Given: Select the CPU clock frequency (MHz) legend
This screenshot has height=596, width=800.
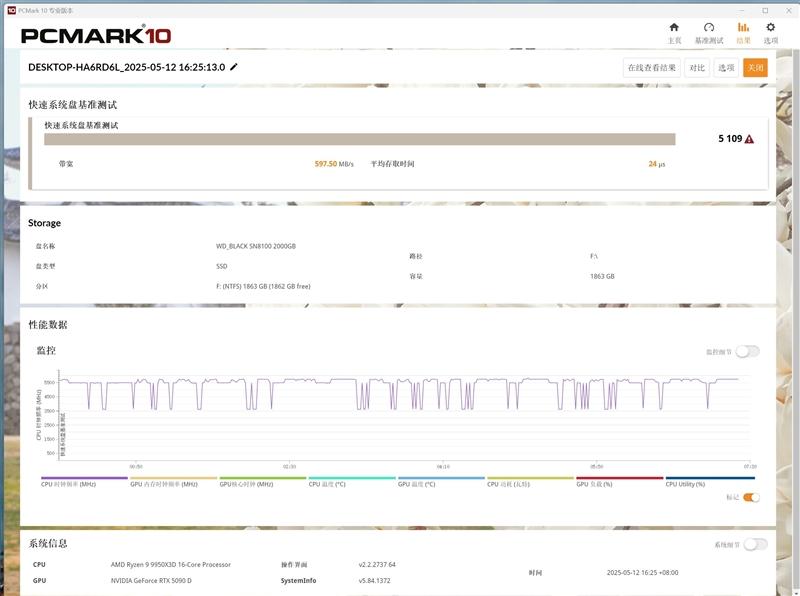Looking at the screenshot, I should (84, 482).
